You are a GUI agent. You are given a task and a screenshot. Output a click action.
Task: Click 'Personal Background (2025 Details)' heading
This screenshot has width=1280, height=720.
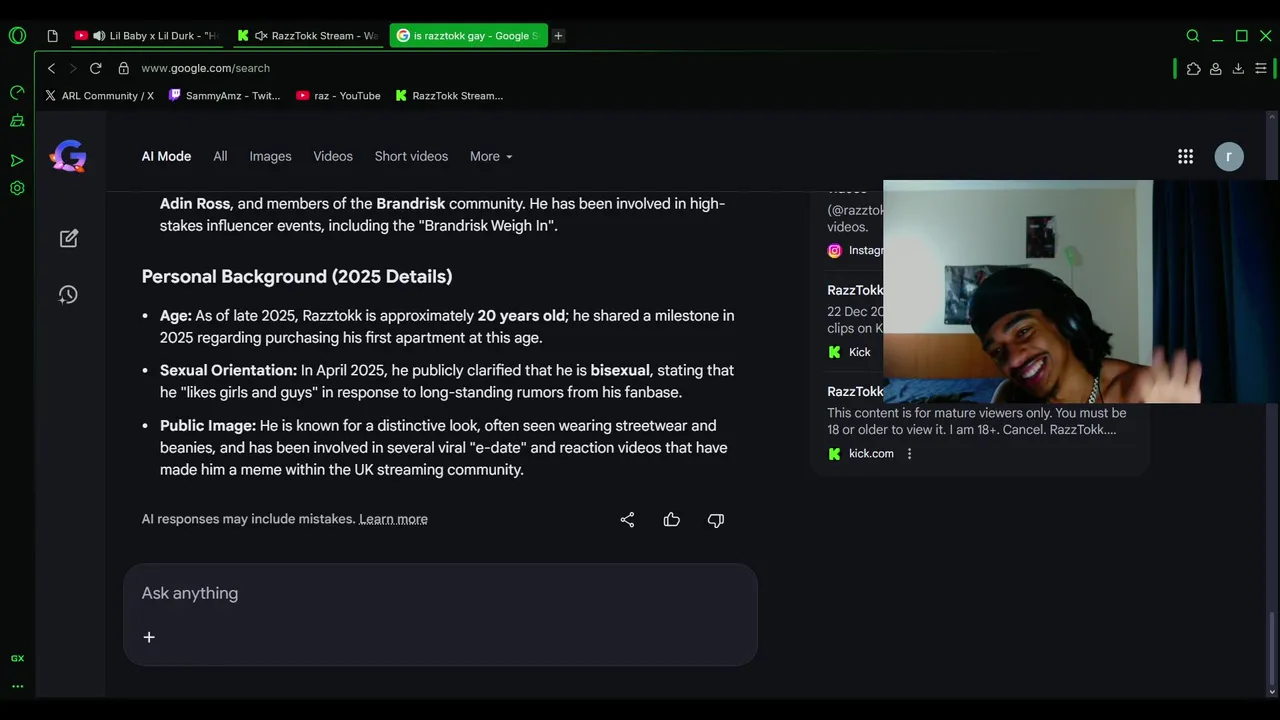coord(297,276)
